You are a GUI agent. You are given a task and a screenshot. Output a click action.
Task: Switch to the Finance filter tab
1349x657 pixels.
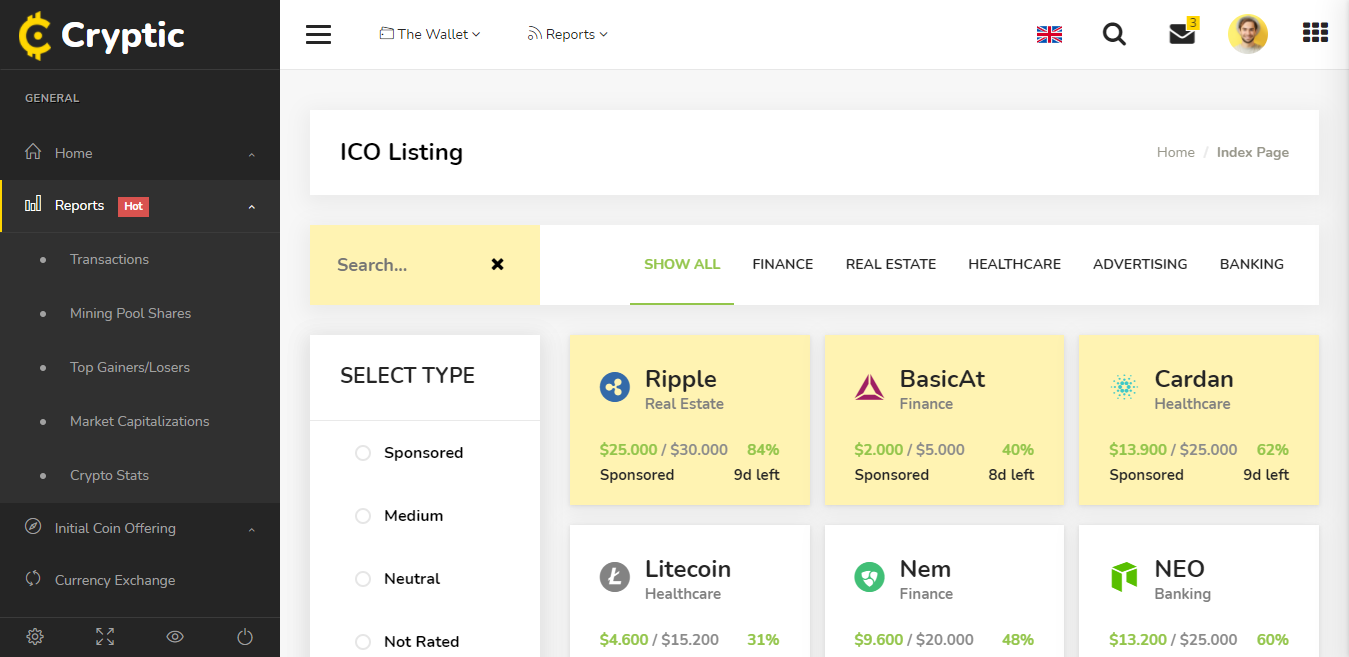[782, 264]
